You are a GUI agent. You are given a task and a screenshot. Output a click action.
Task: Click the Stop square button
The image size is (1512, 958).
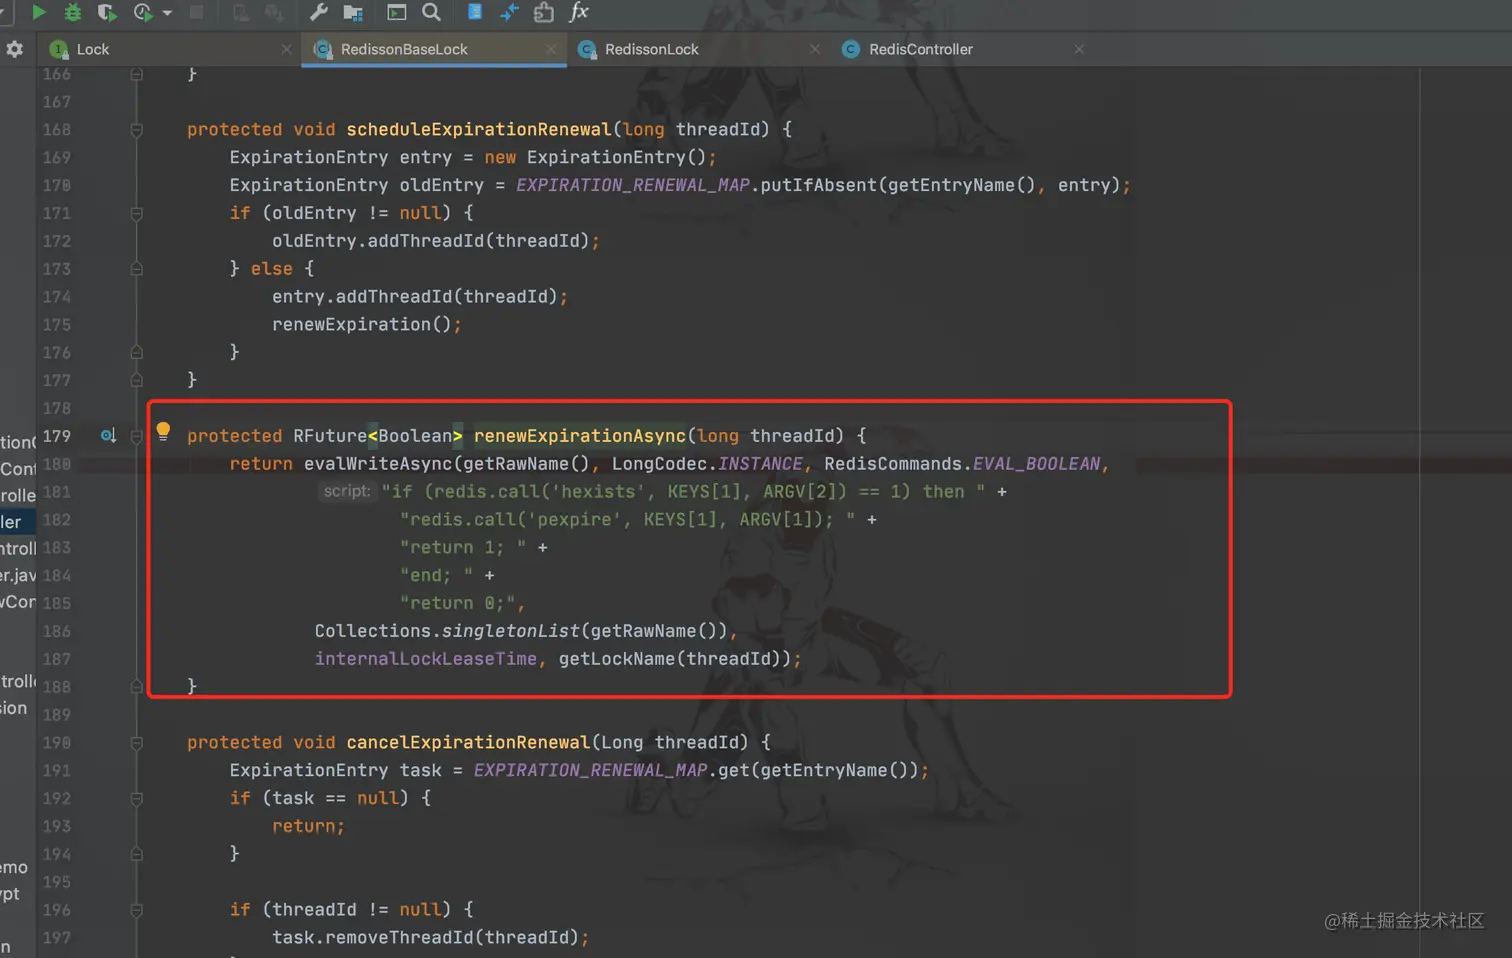click(197, 12)
